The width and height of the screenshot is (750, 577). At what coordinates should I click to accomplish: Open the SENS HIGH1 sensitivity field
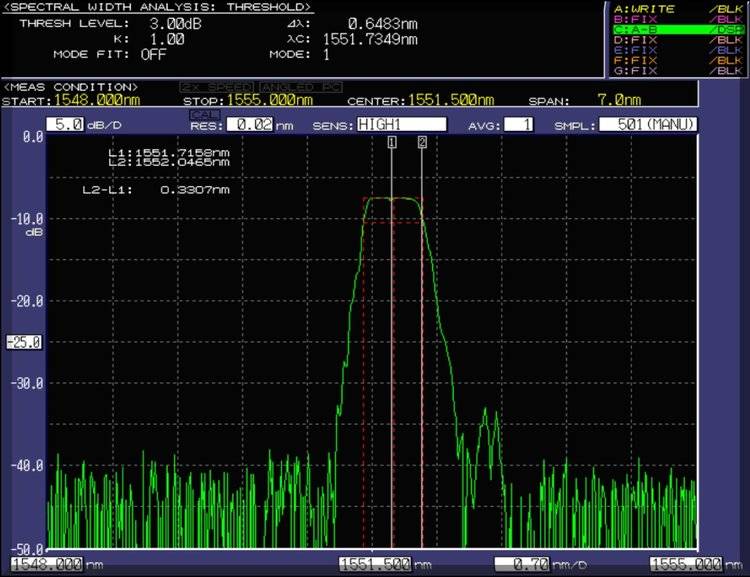tap(401, 125)
